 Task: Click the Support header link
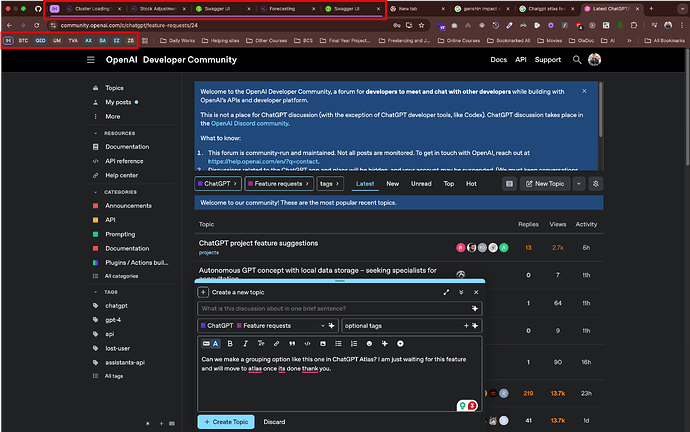pos(548,60)
